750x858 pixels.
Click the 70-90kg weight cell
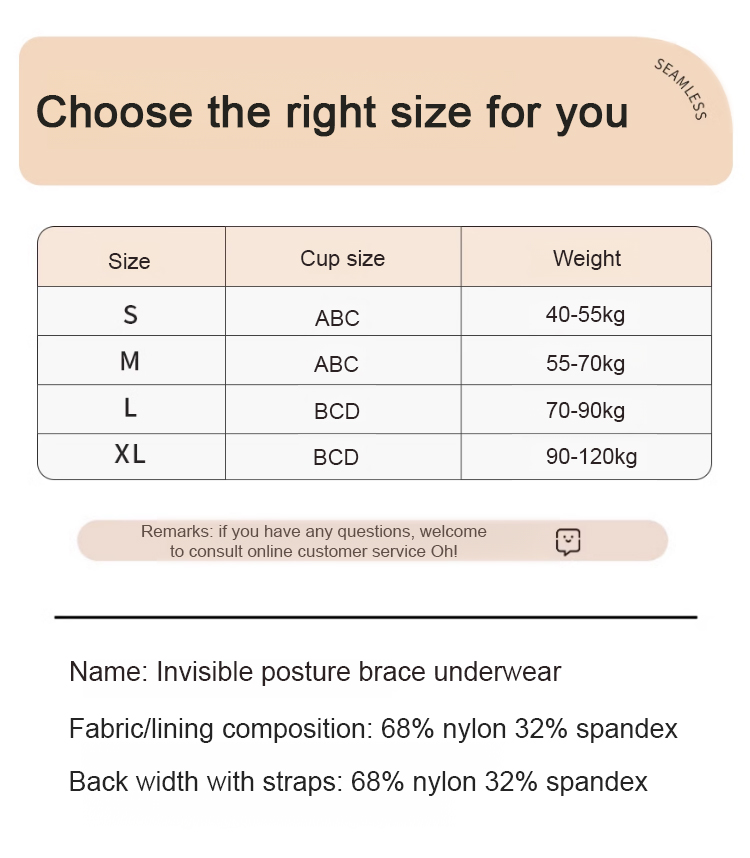(x=585, y=410)
